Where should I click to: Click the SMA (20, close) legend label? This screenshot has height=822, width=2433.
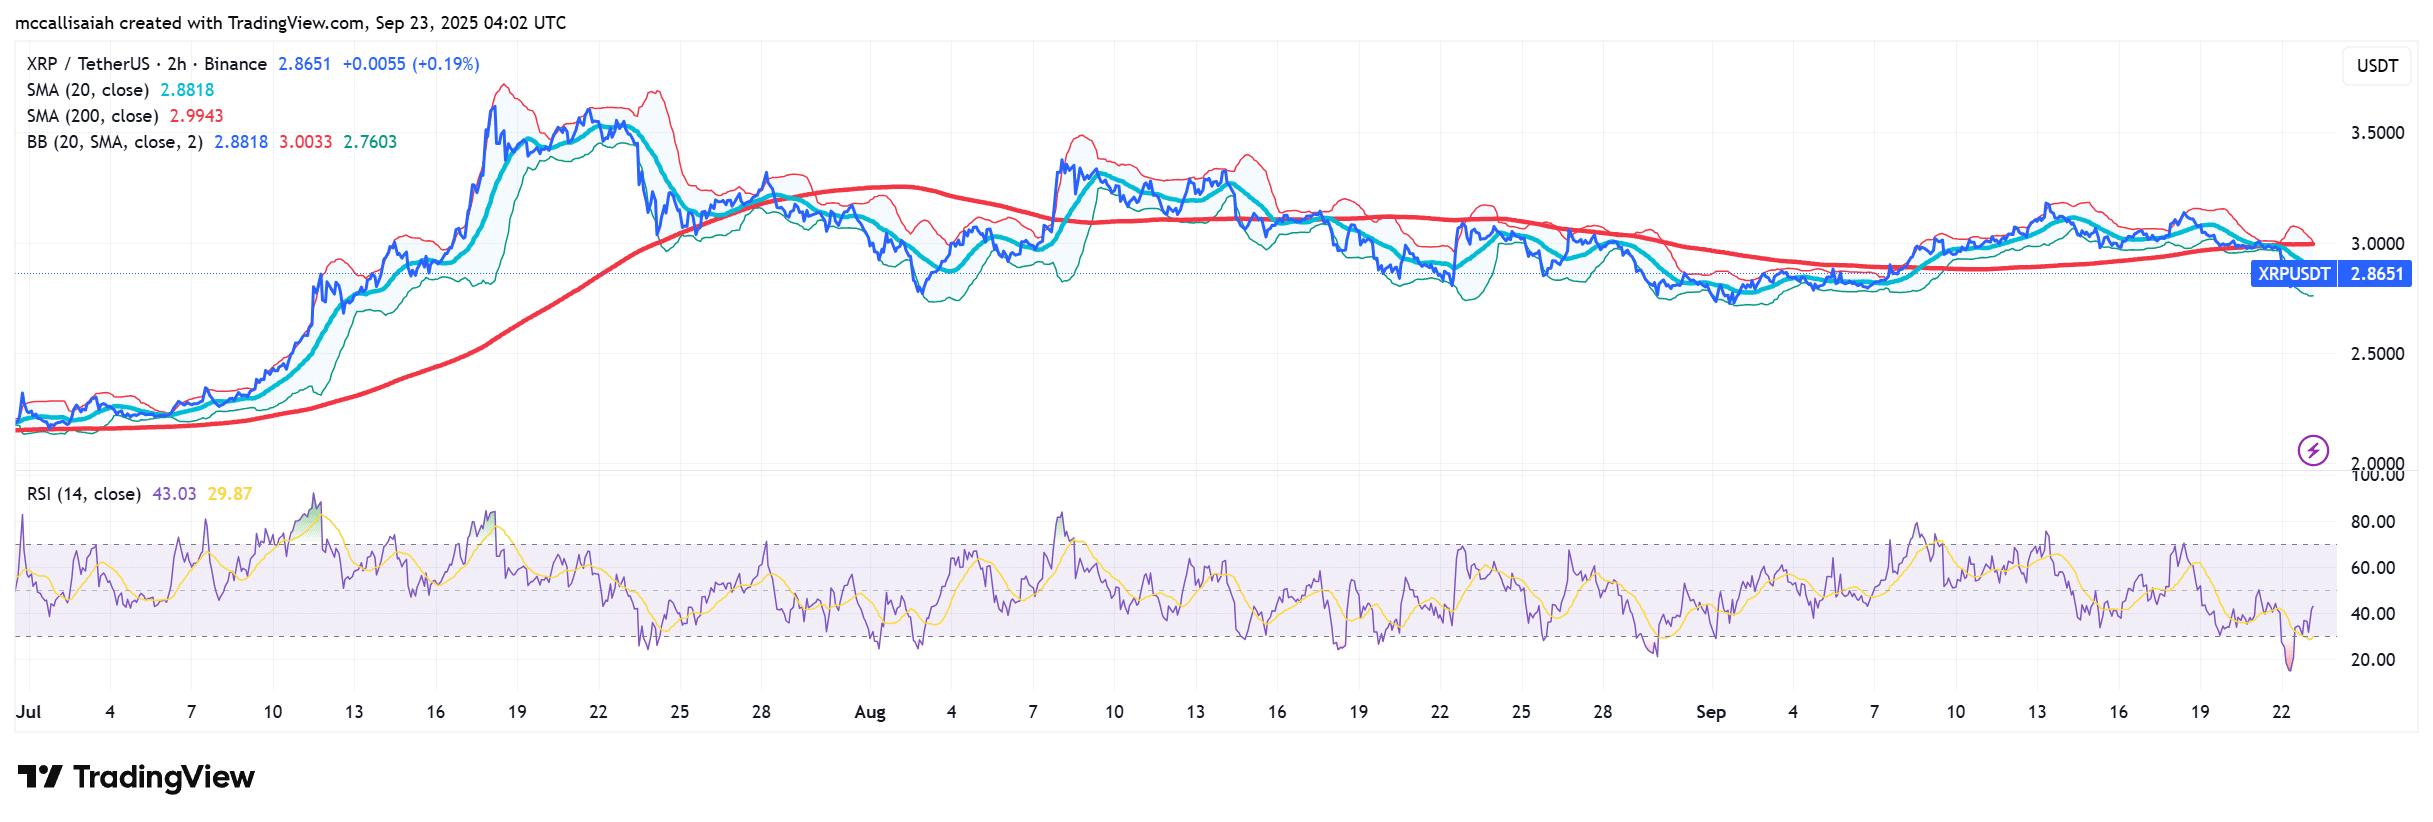88,90
